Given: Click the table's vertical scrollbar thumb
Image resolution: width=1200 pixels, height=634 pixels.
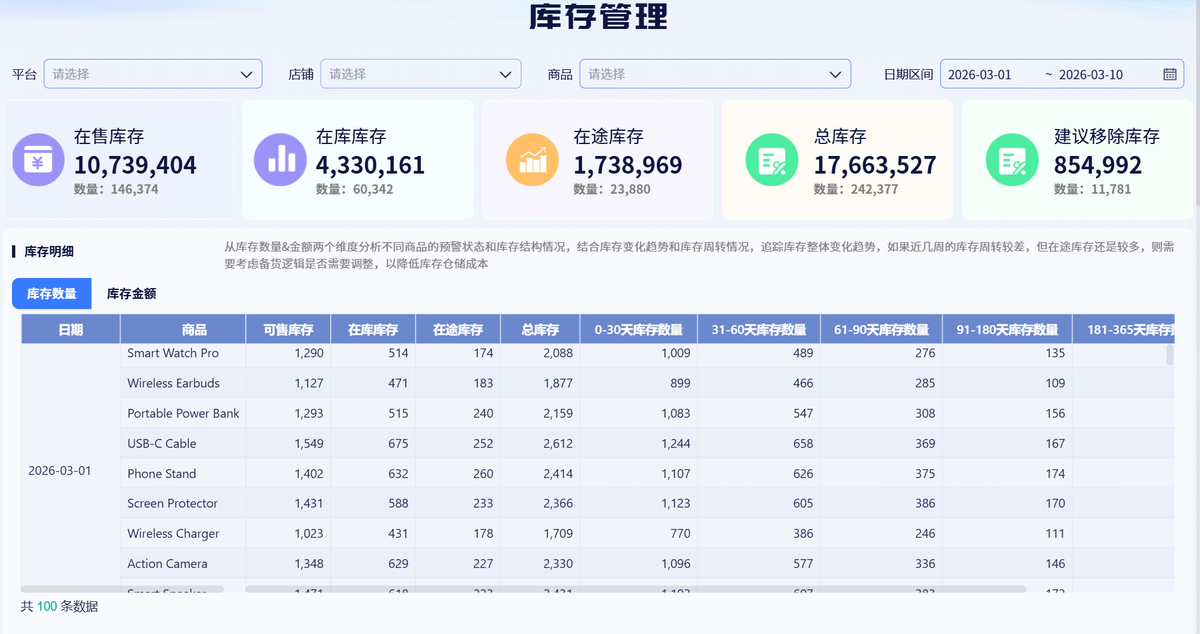Looking at the screenshot, I should [1170, 355].
